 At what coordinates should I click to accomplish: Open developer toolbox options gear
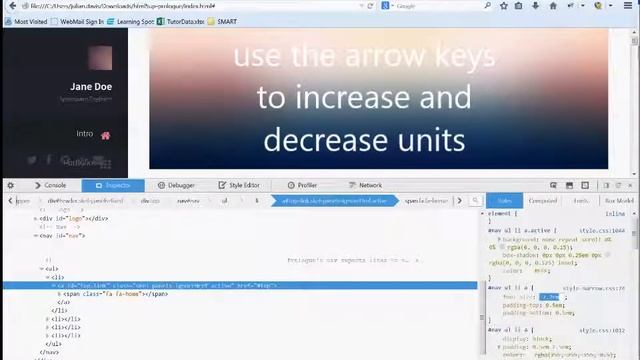point(11,185)
